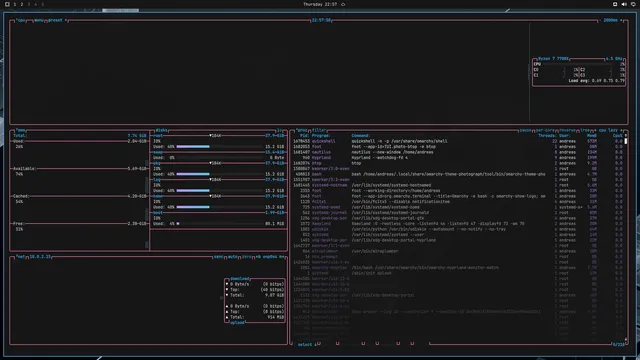Select the net box title
640x360 pixels.
21,257
